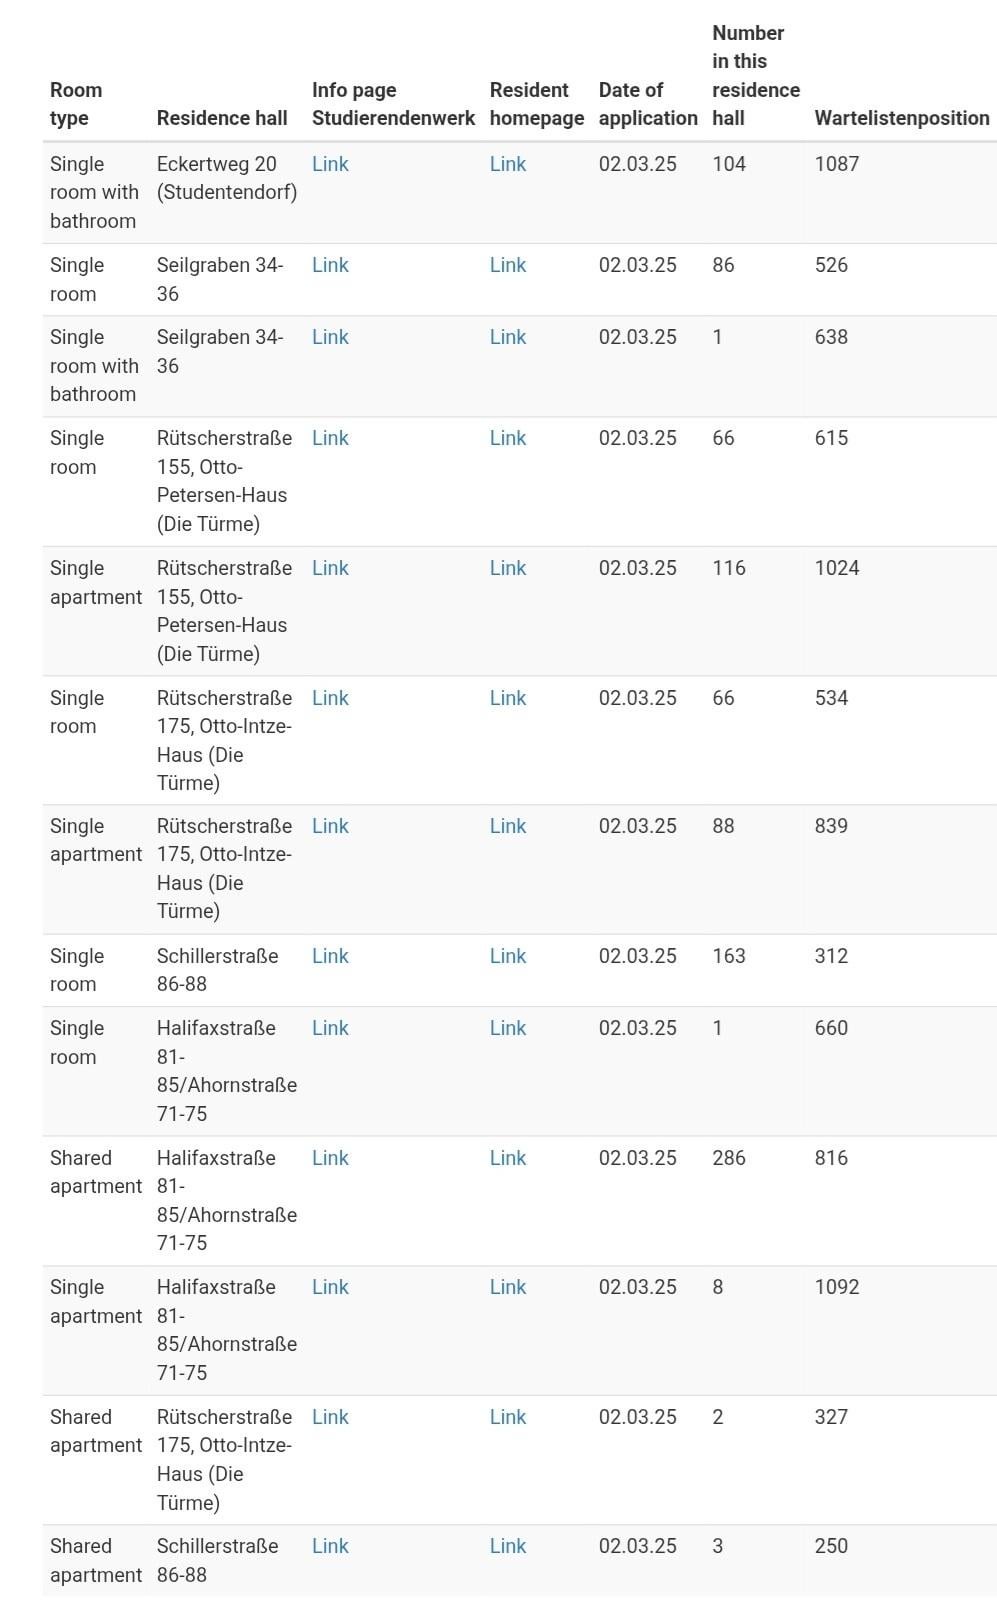Viewport: 997px width, 1606px height.
Task: Click Info page link for Halifaxstraße shared apartment
Action: point(330,1158)
